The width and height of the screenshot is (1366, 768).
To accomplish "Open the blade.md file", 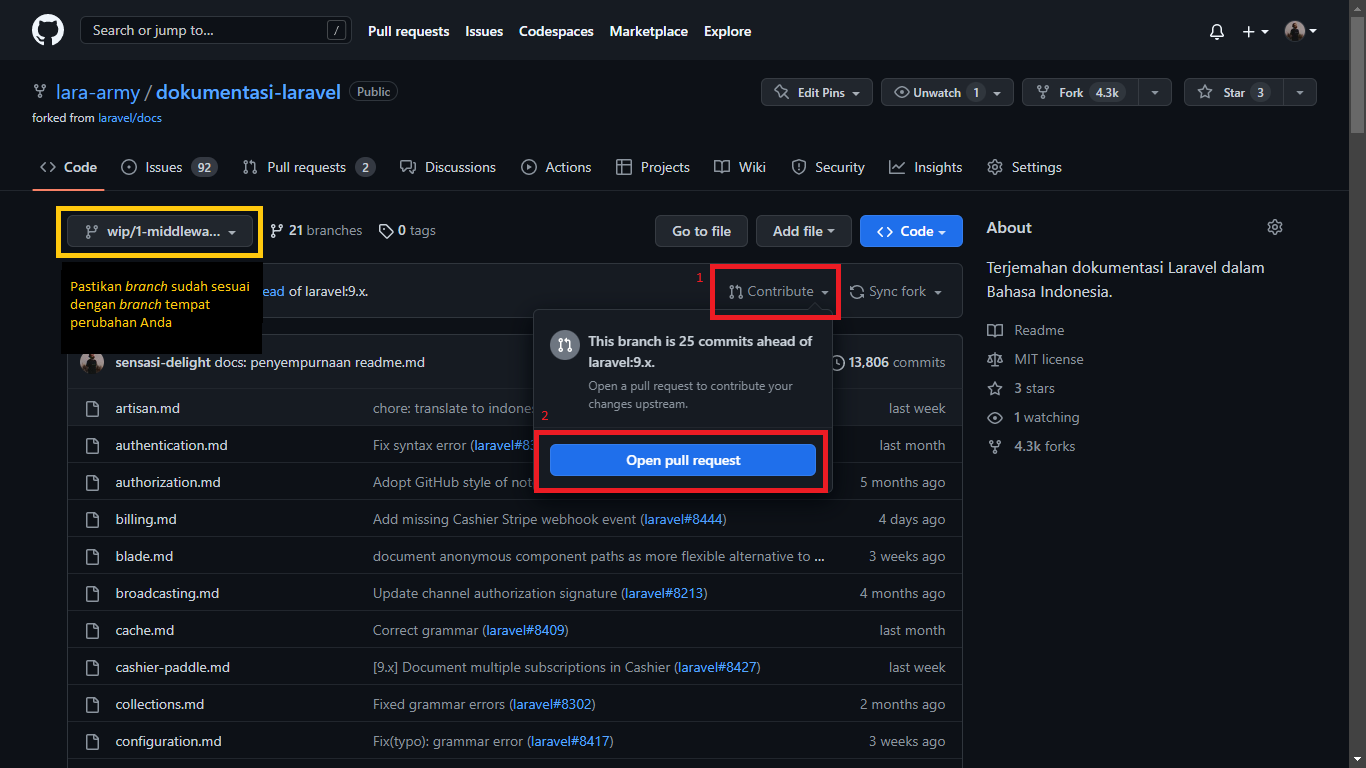I will [144, 556].
